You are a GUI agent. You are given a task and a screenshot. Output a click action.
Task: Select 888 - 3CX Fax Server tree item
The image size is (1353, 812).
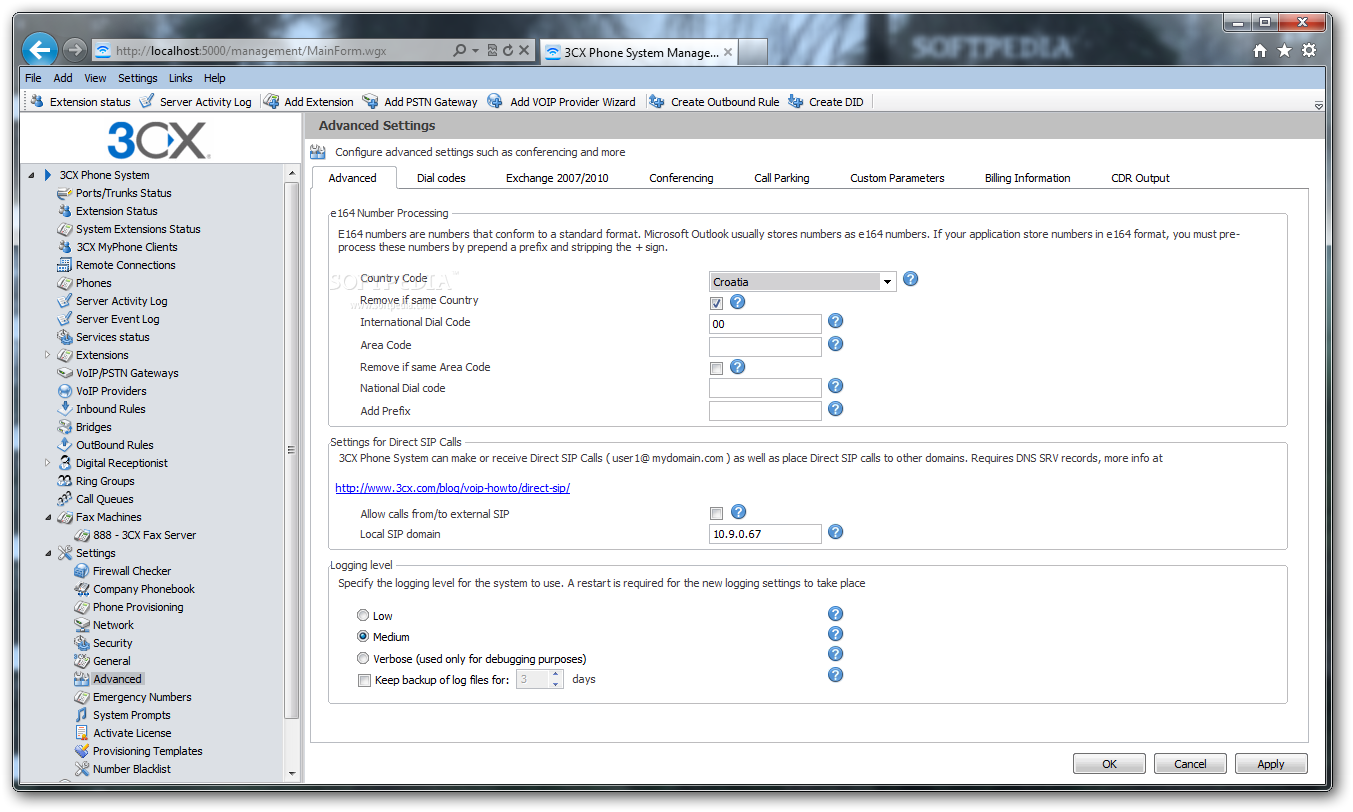(144, 535)
